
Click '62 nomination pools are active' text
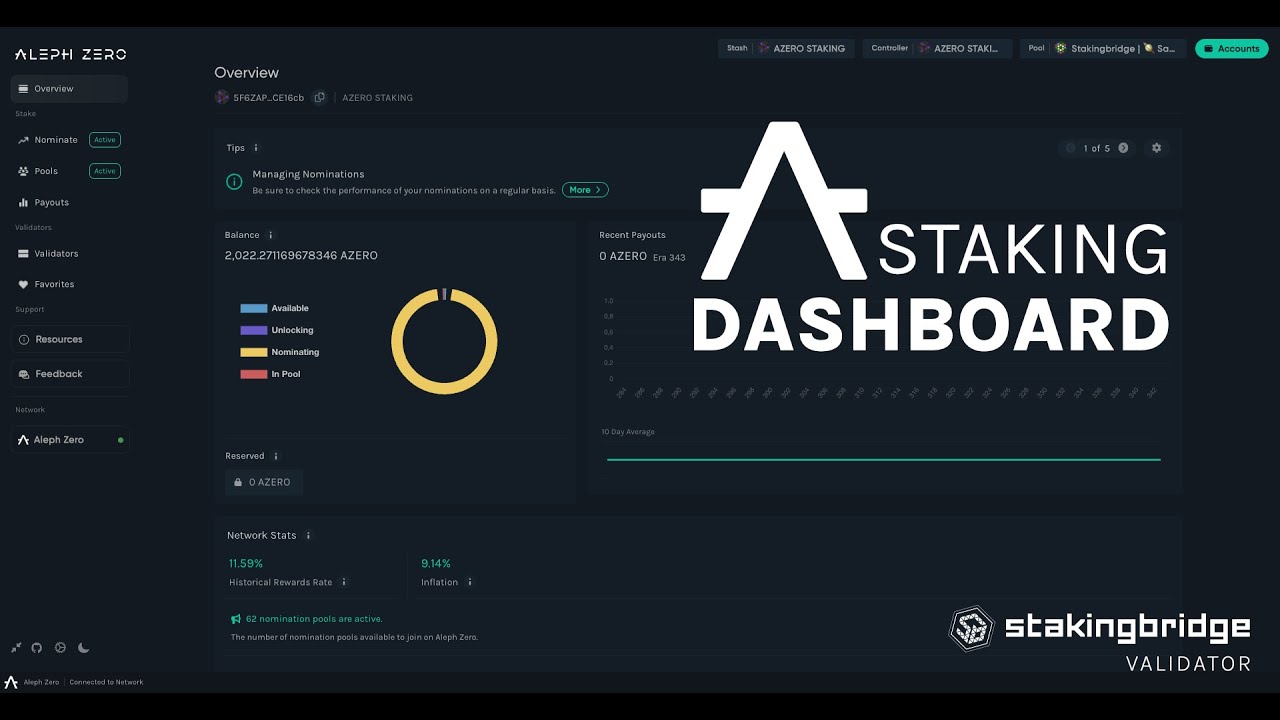click(x=314, y=619)
